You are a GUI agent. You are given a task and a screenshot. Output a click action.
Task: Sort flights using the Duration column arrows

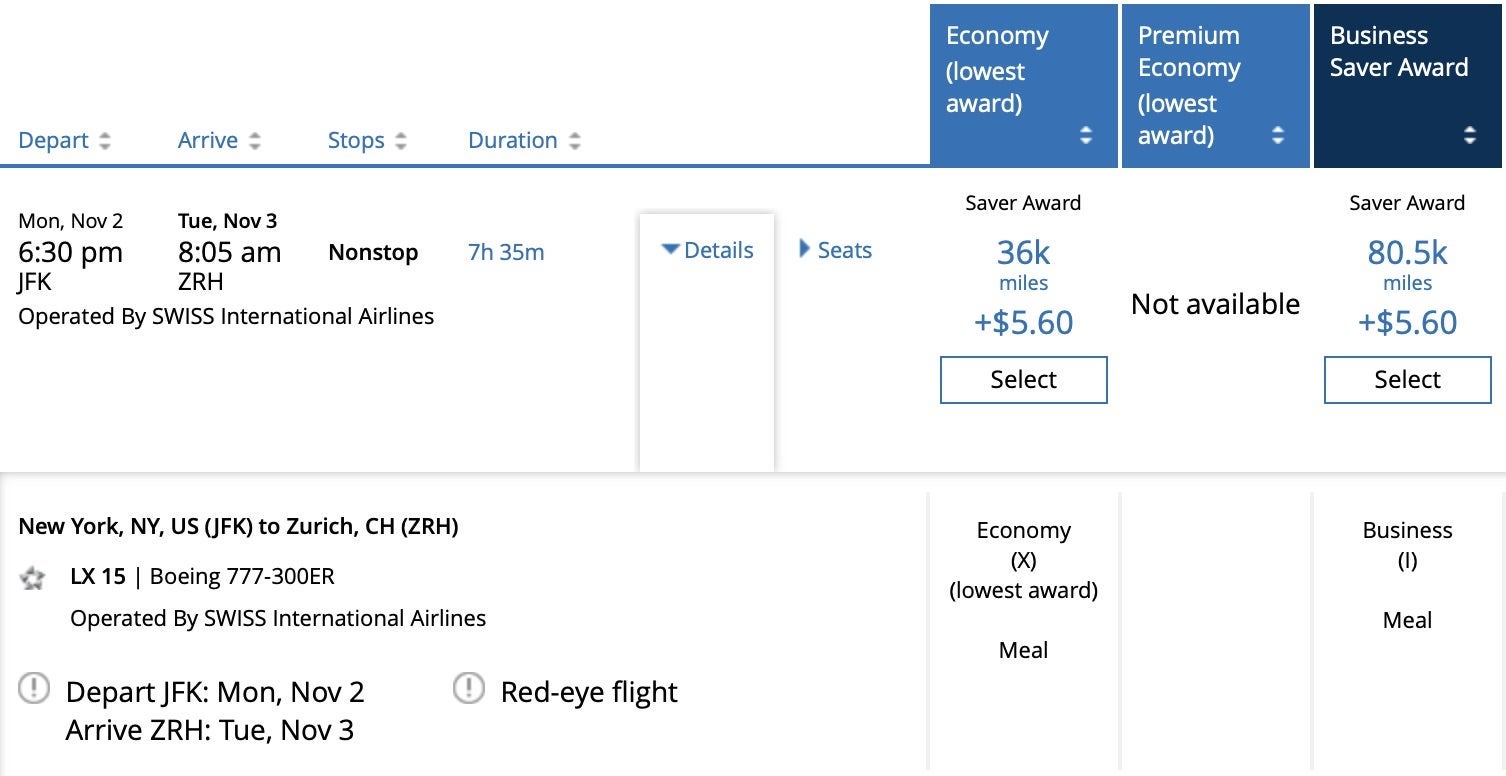[576, 140]
